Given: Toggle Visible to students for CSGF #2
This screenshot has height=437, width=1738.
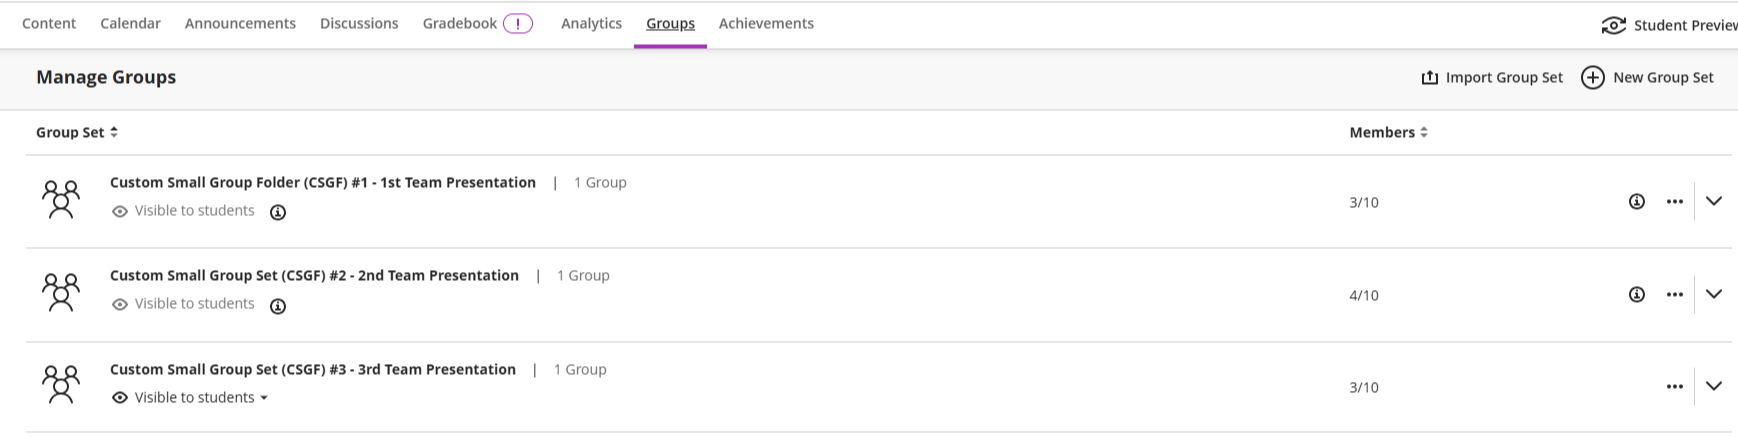Looking at the screenshot, I should [x=184, y=304].
